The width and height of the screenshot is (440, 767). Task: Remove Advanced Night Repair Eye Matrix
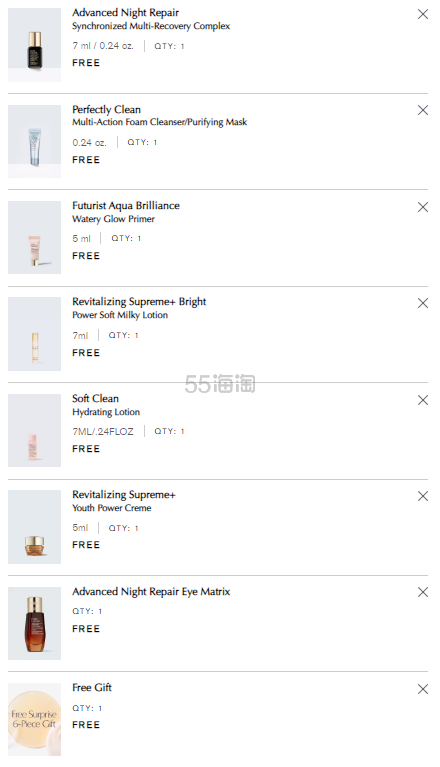[x=423, y=592]
